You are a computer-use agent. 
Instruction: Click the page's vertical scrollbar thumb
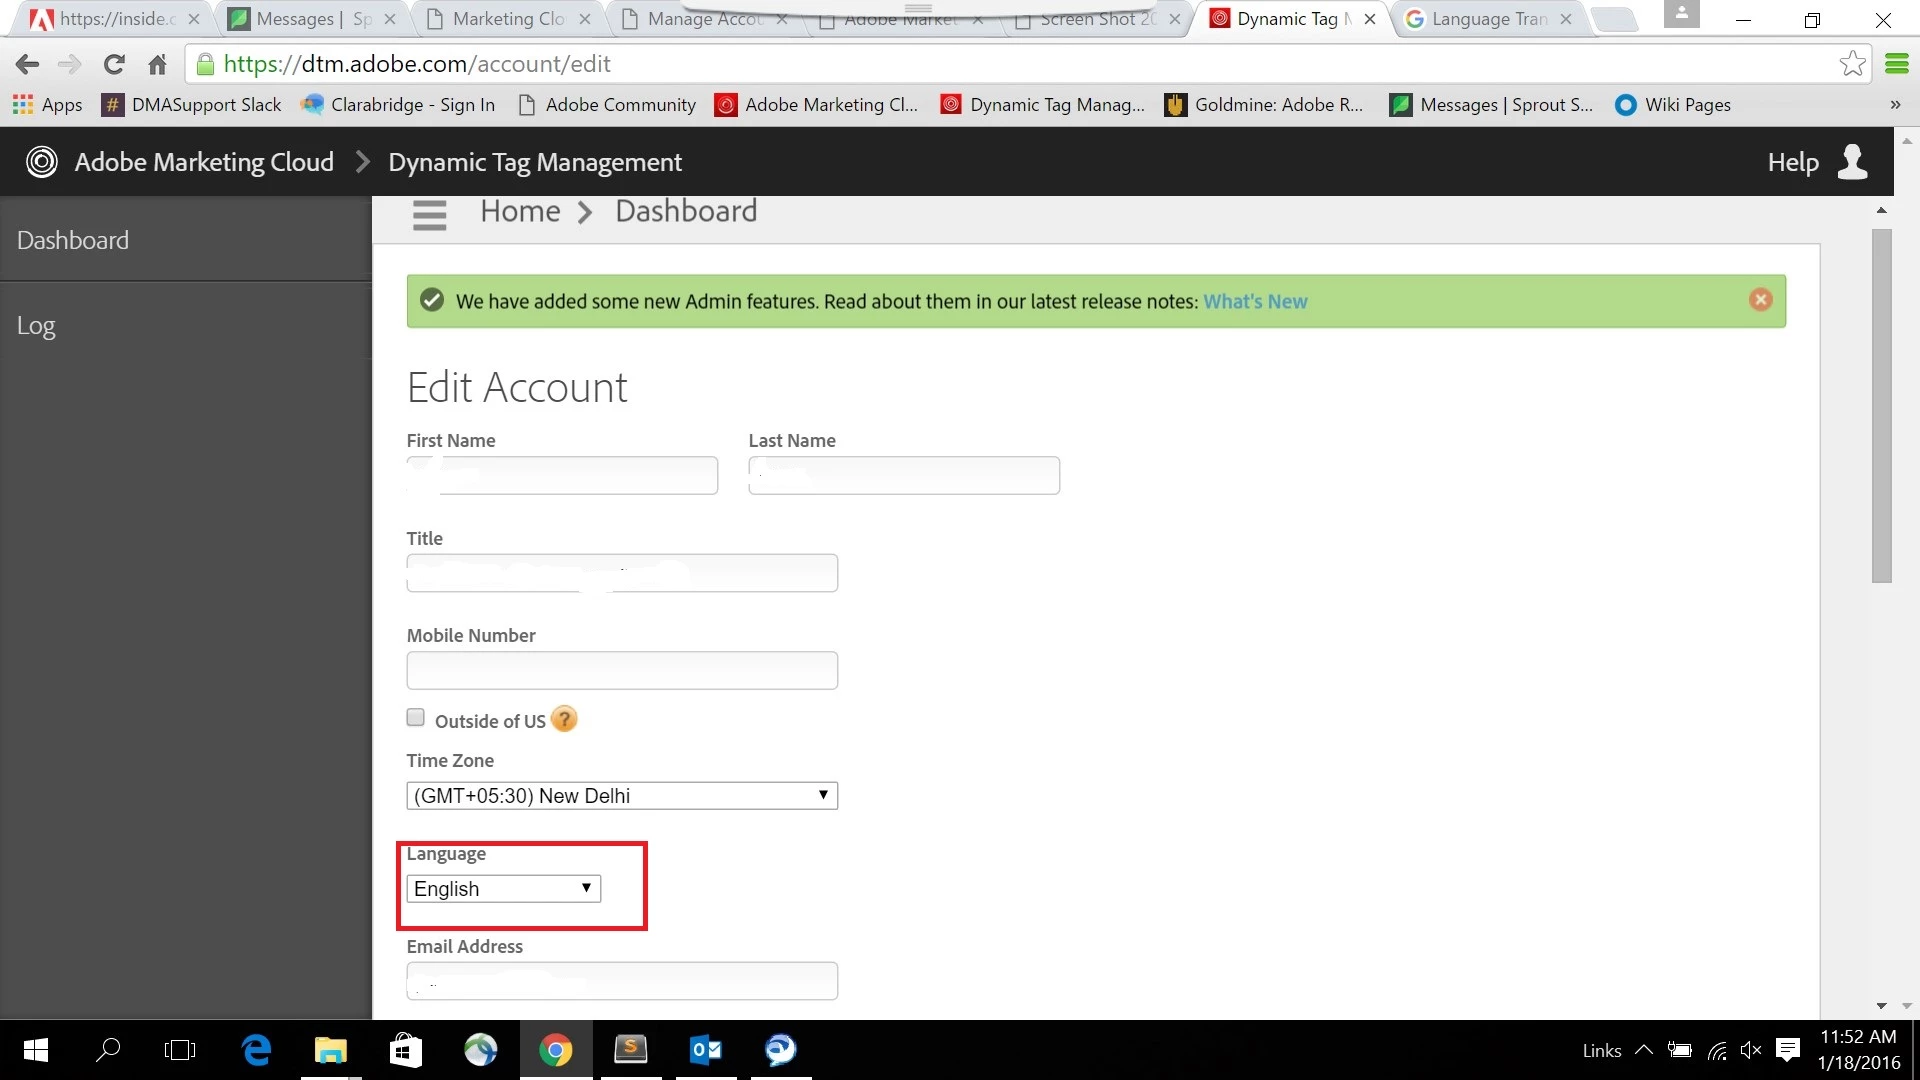coord(1881,405)
